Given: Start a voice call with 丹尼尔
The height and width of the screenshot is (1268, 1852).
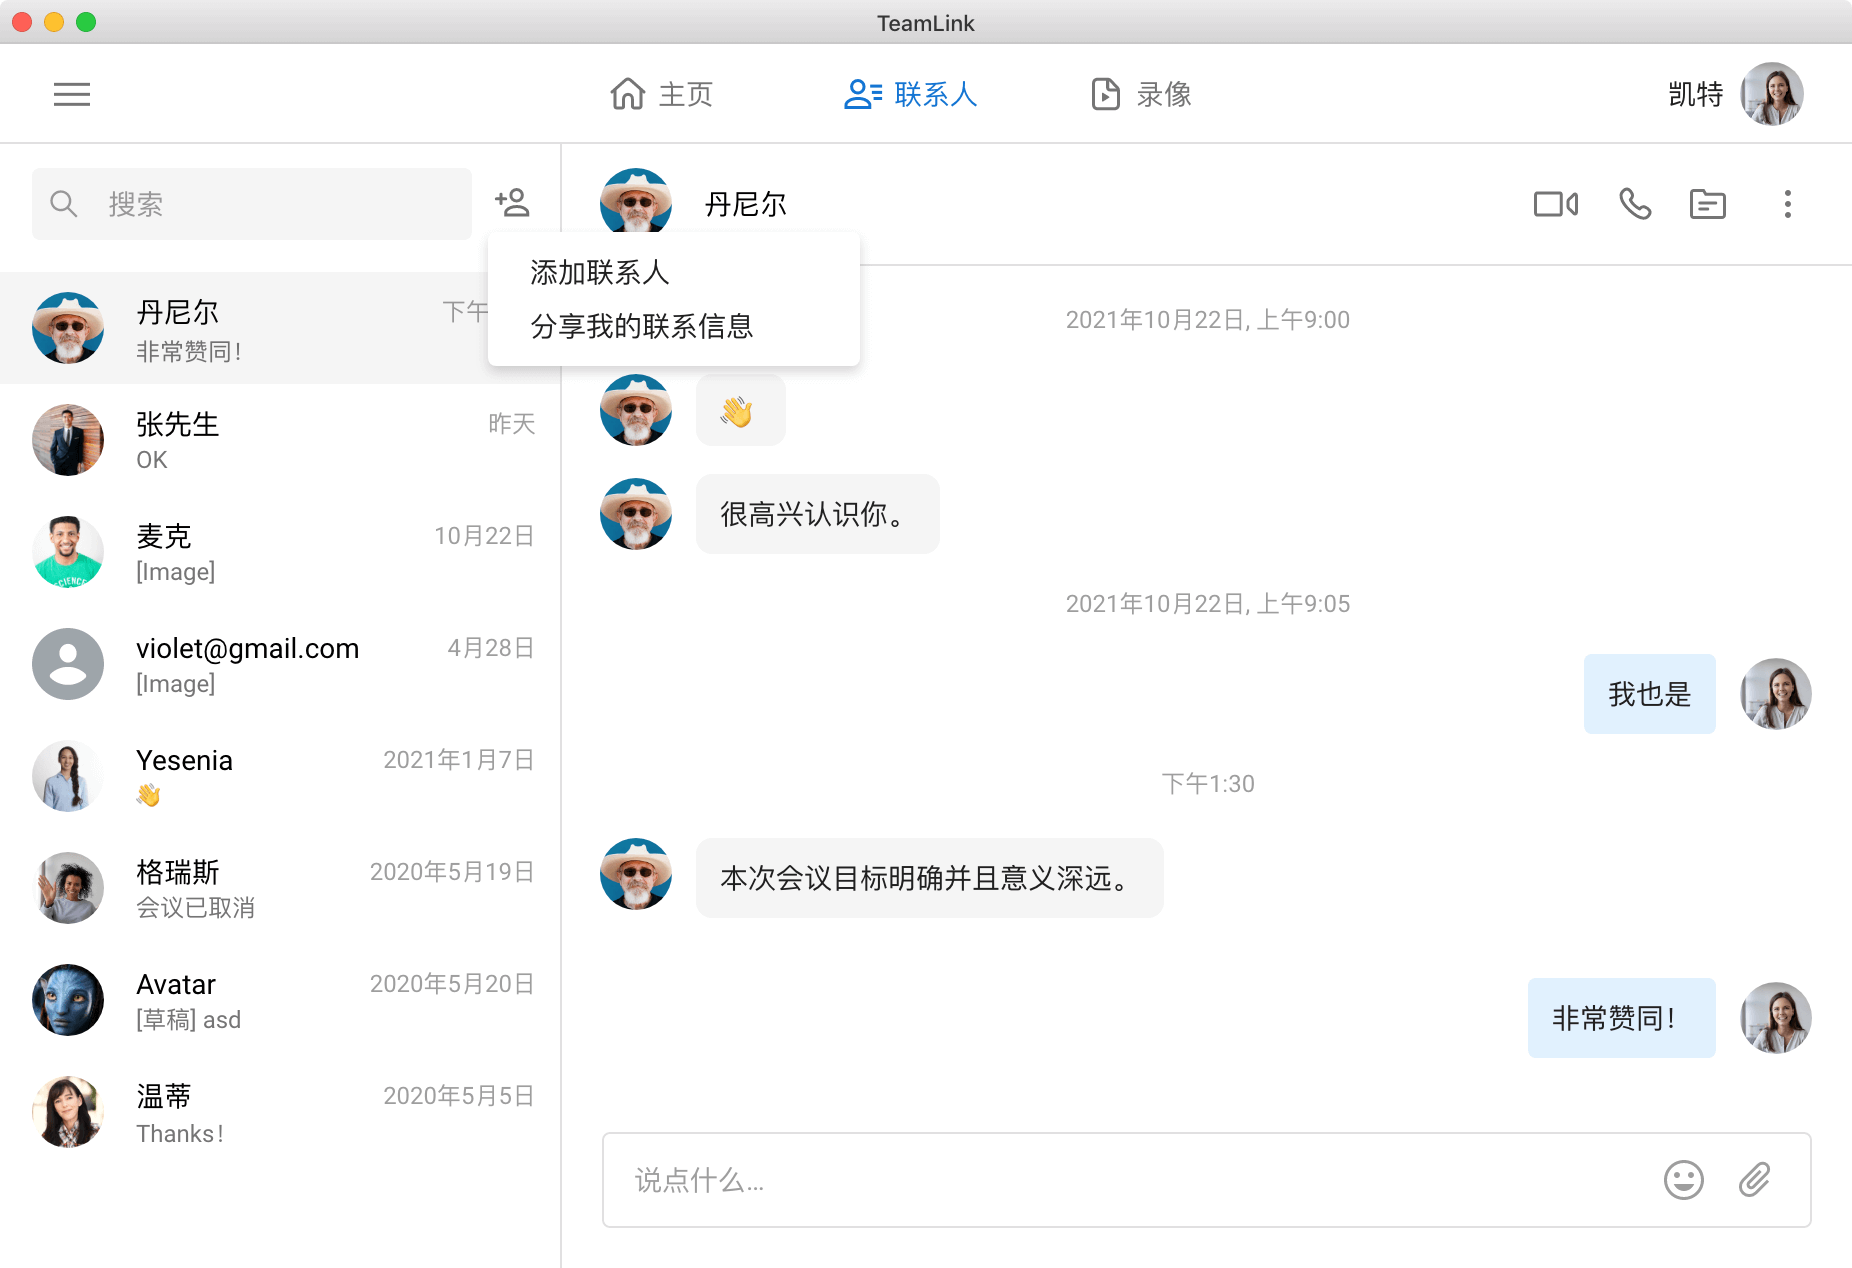Looking at the screenshot, I should click(x=1635, y=204).
